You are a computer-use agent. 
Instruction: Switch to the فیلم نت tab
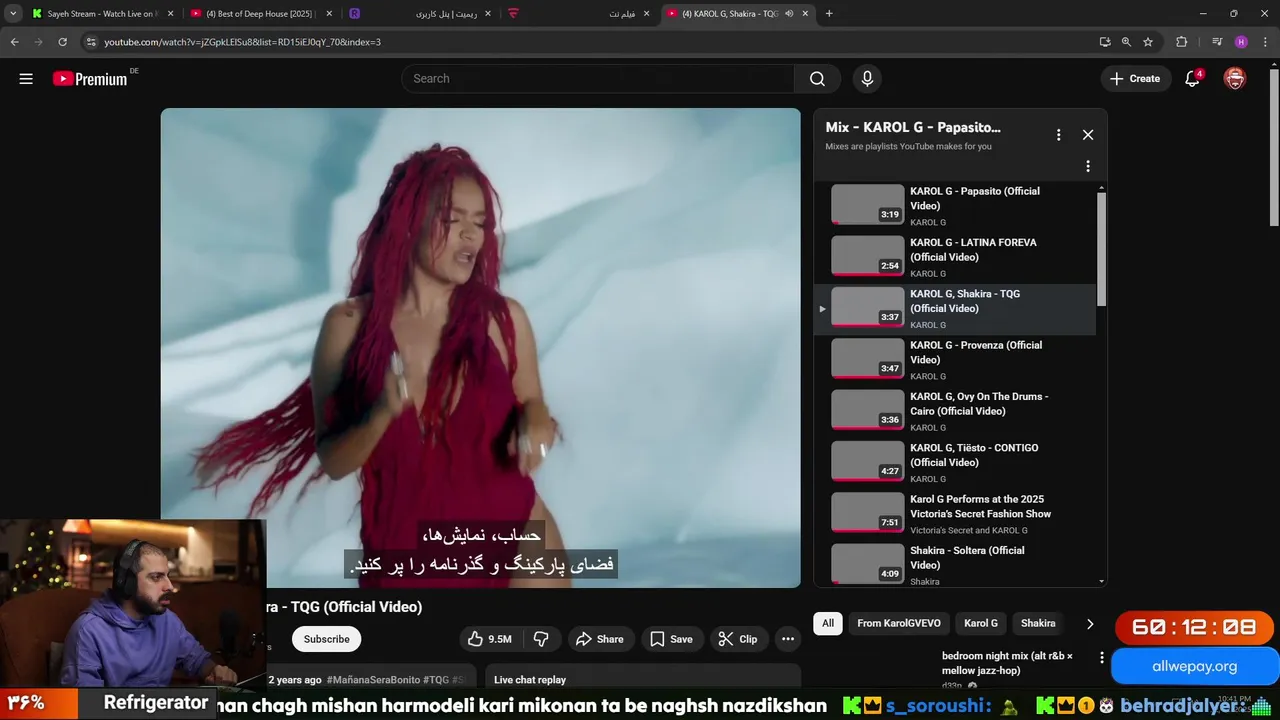580,14
